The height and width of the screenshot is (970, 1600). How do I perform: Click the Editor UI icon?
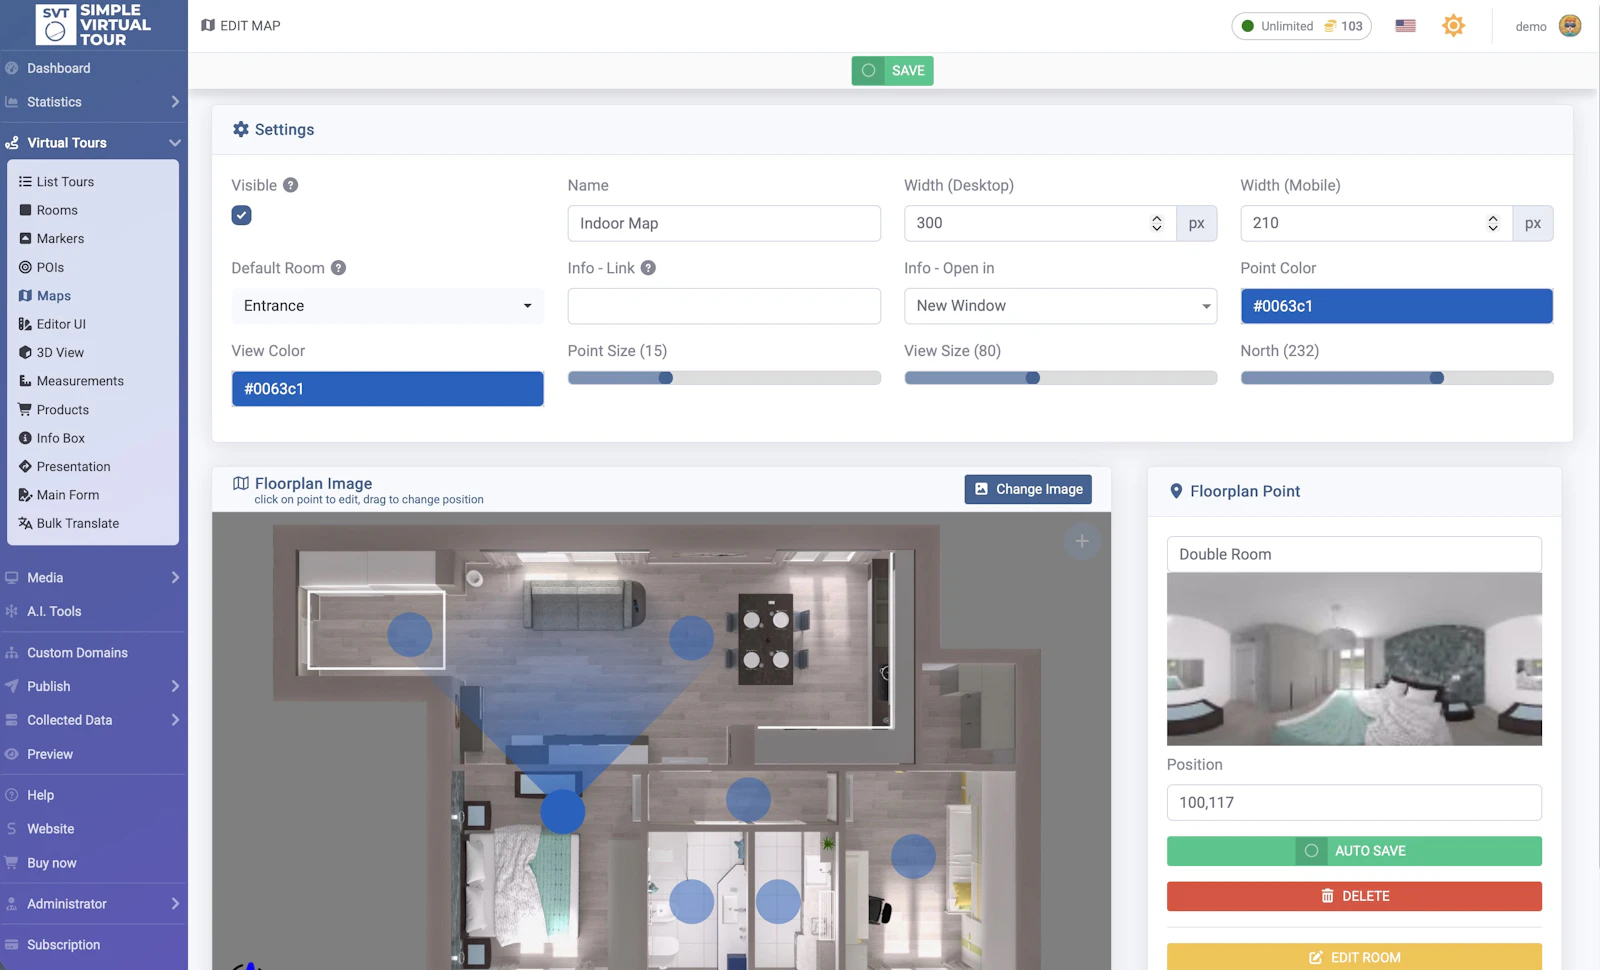25,324
